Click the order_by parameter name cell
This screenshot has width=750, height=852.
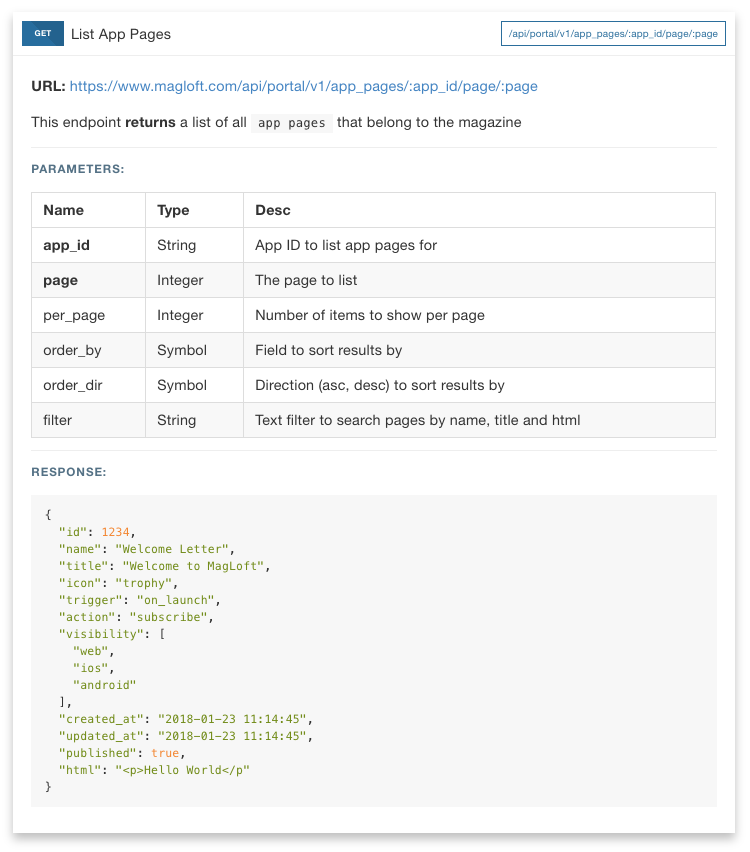[x=72, y=350]
